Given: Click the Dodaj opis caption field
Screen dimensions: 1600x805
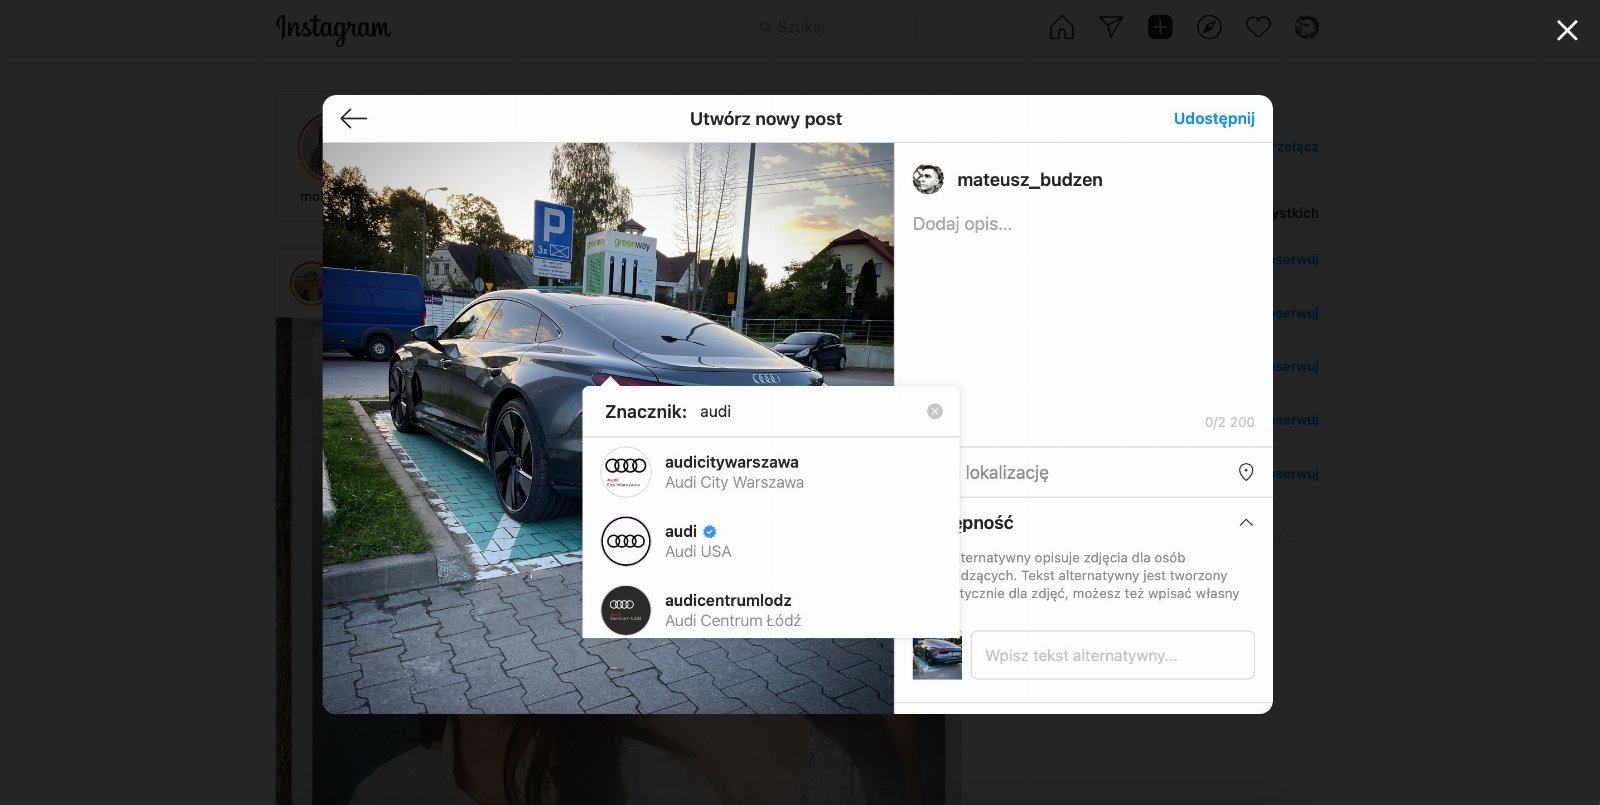Looking at the screenshot, I should click(x=1082, y=224).
